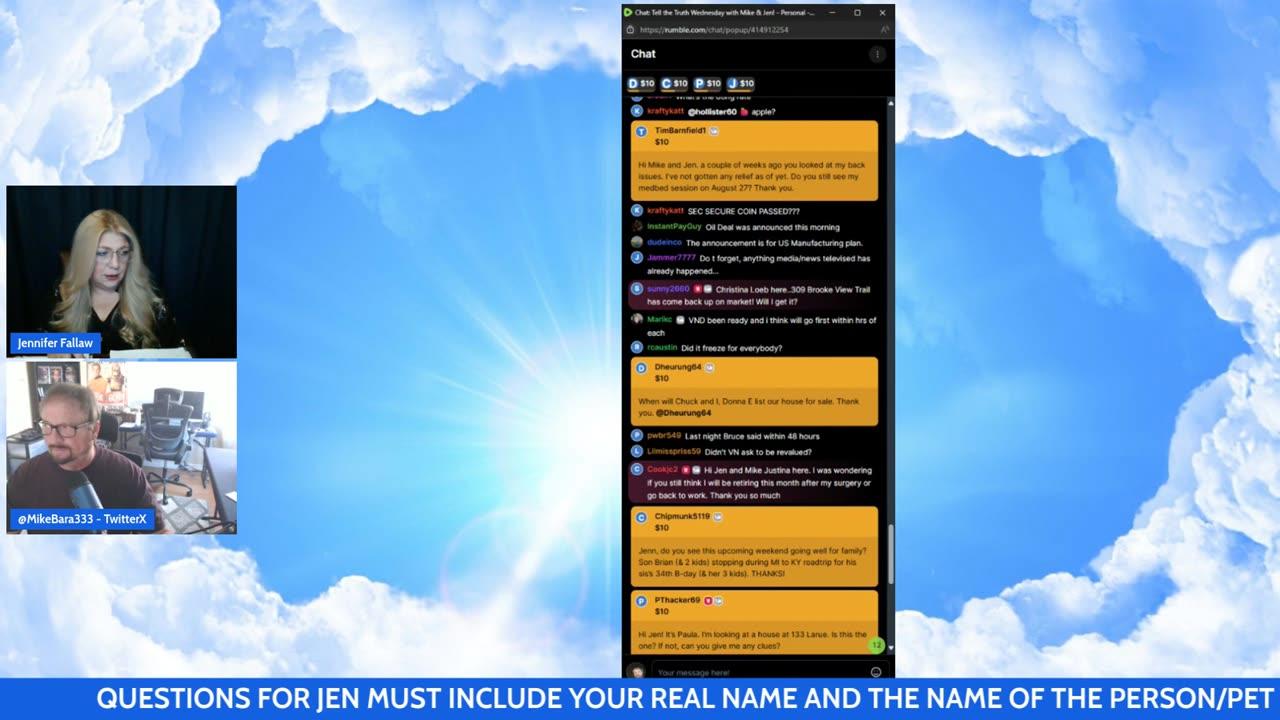Click Cookjc2 username

point(663,470)
